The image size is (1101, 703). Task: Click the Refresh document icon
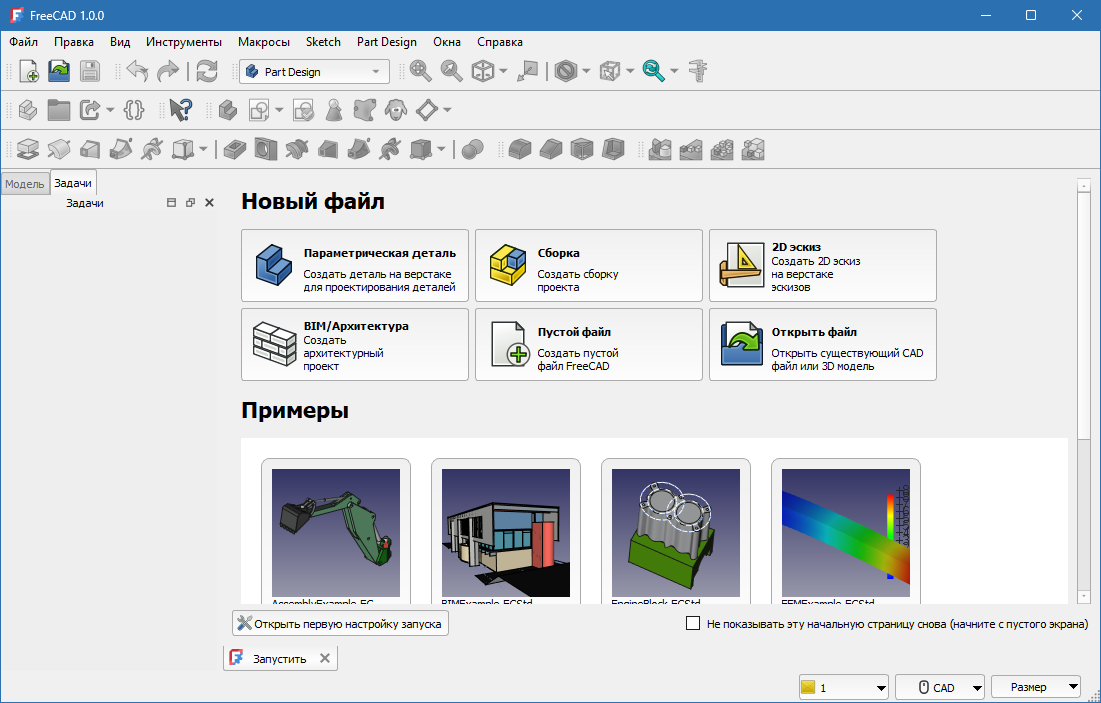(207, 71)
